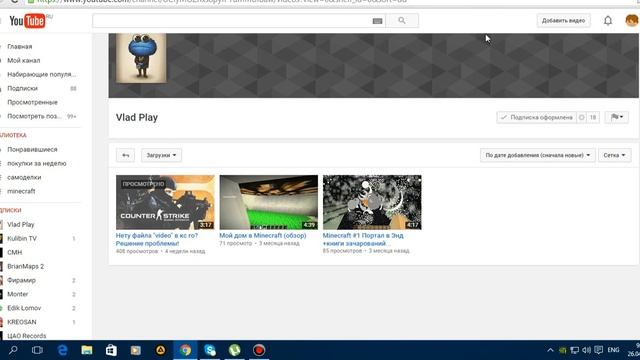Open the notifications bell

[x=608, y=20]
